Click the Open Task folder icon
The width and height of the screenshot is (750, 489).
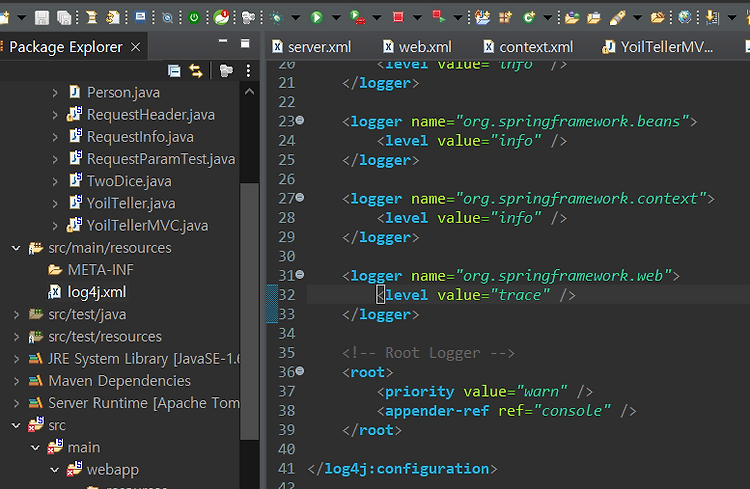click(x=594, y=18)
